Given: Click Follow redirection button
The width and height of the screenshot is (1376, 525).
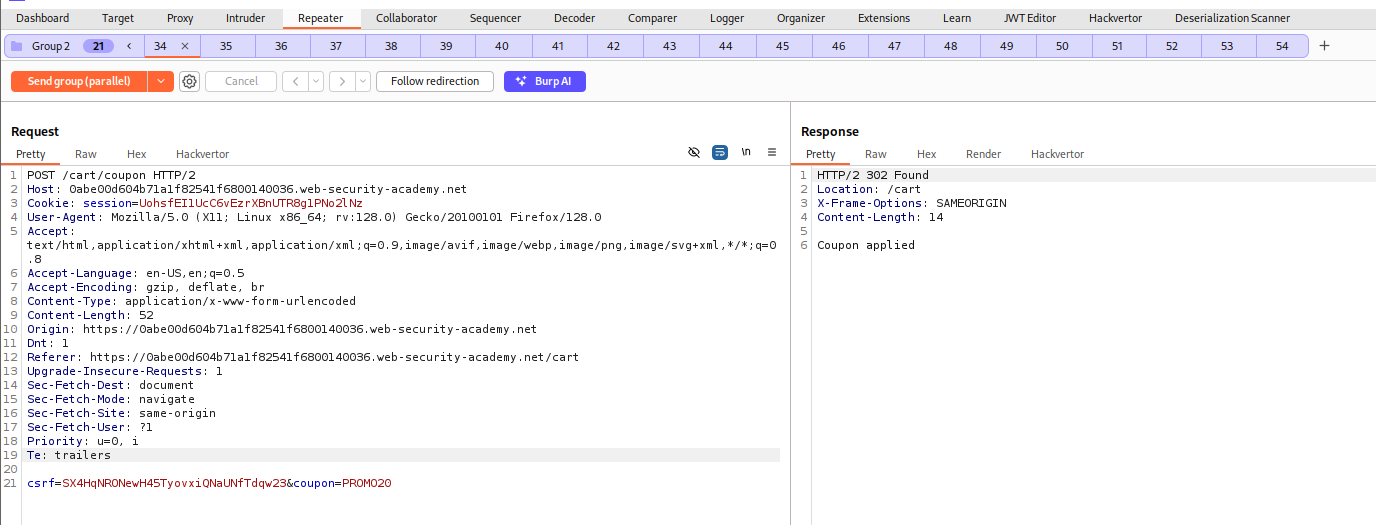Looking at the screenshot, I should click(435, 81).
